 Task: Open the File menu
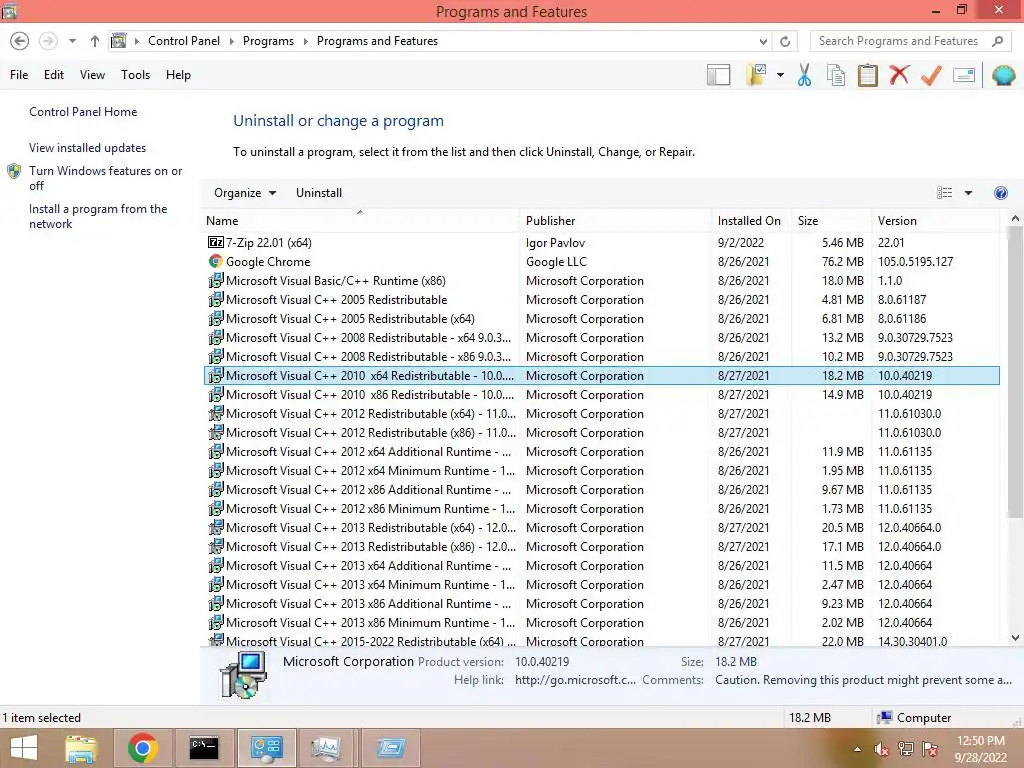(x=19, y=75)
